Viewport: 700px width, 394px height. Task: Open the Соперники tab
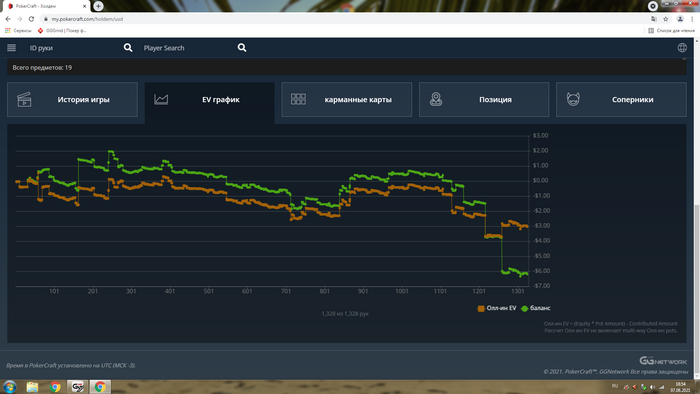[621, 100]
